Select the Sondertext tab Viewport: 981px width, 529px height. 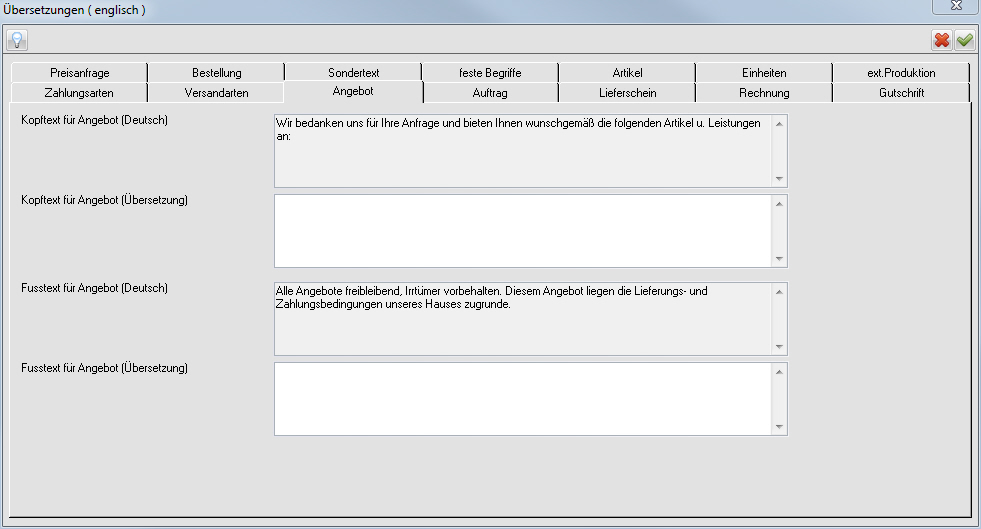(353, 73)
